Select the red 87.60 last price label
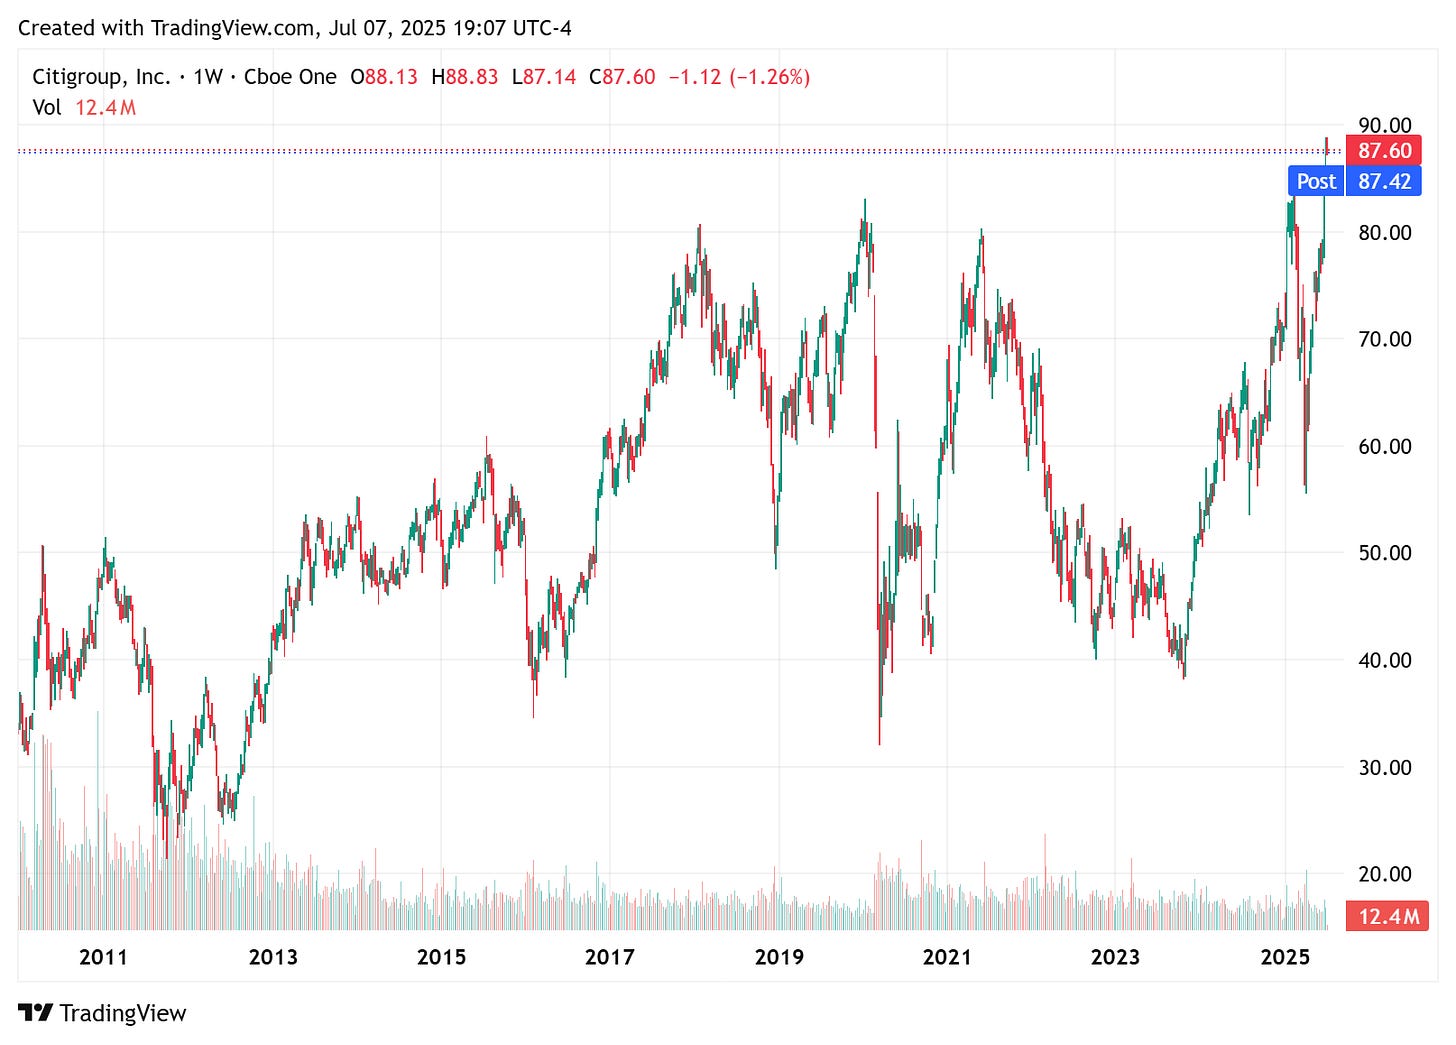The width and height of the screenshot is (1456, 1045). click(x=1384, y=151)
